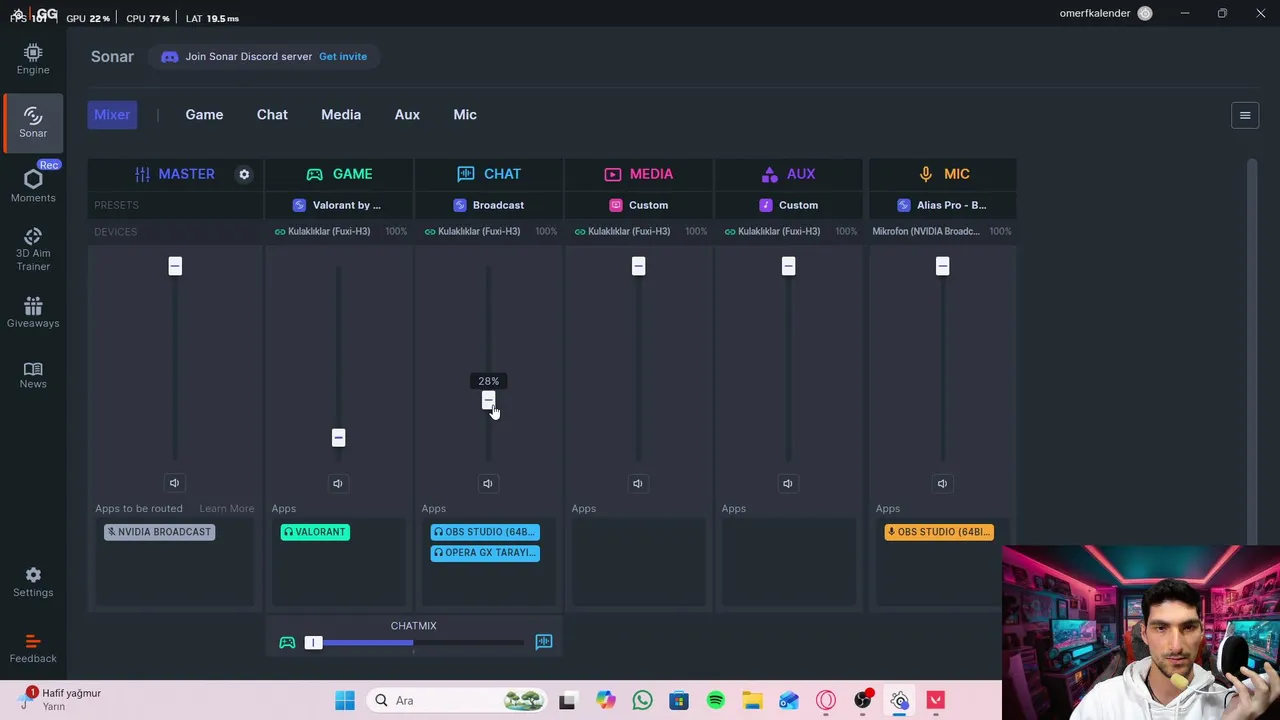Open the Windows Start menu
Image resolution: width=1280 pixels, height=720 pixels.
tap(345, 701)
